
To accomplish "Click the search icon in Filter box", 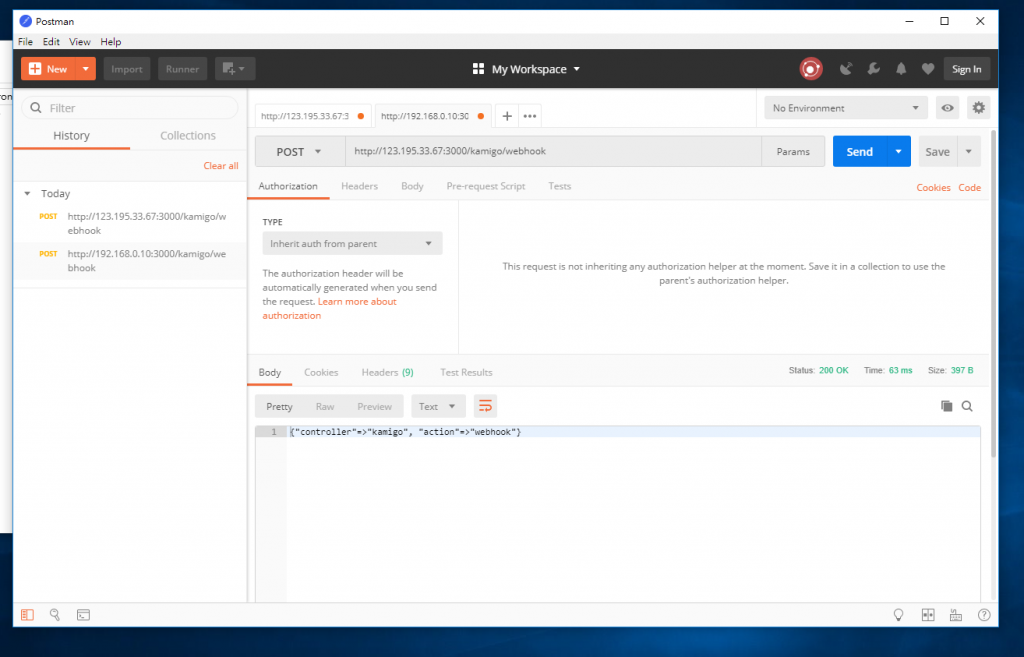I will pyautogui.click(x=36, y=108).
